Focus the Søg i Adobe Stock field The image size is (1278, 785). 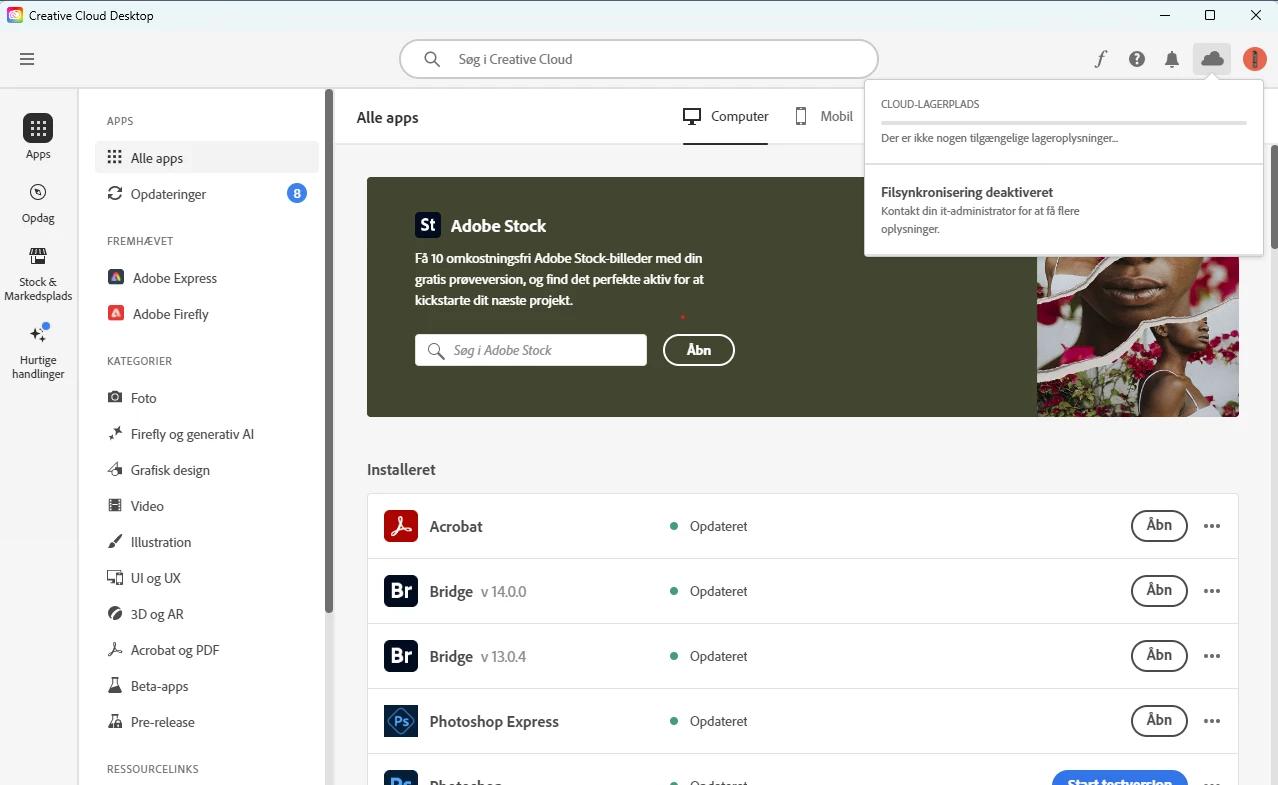[x=531, y=350]
